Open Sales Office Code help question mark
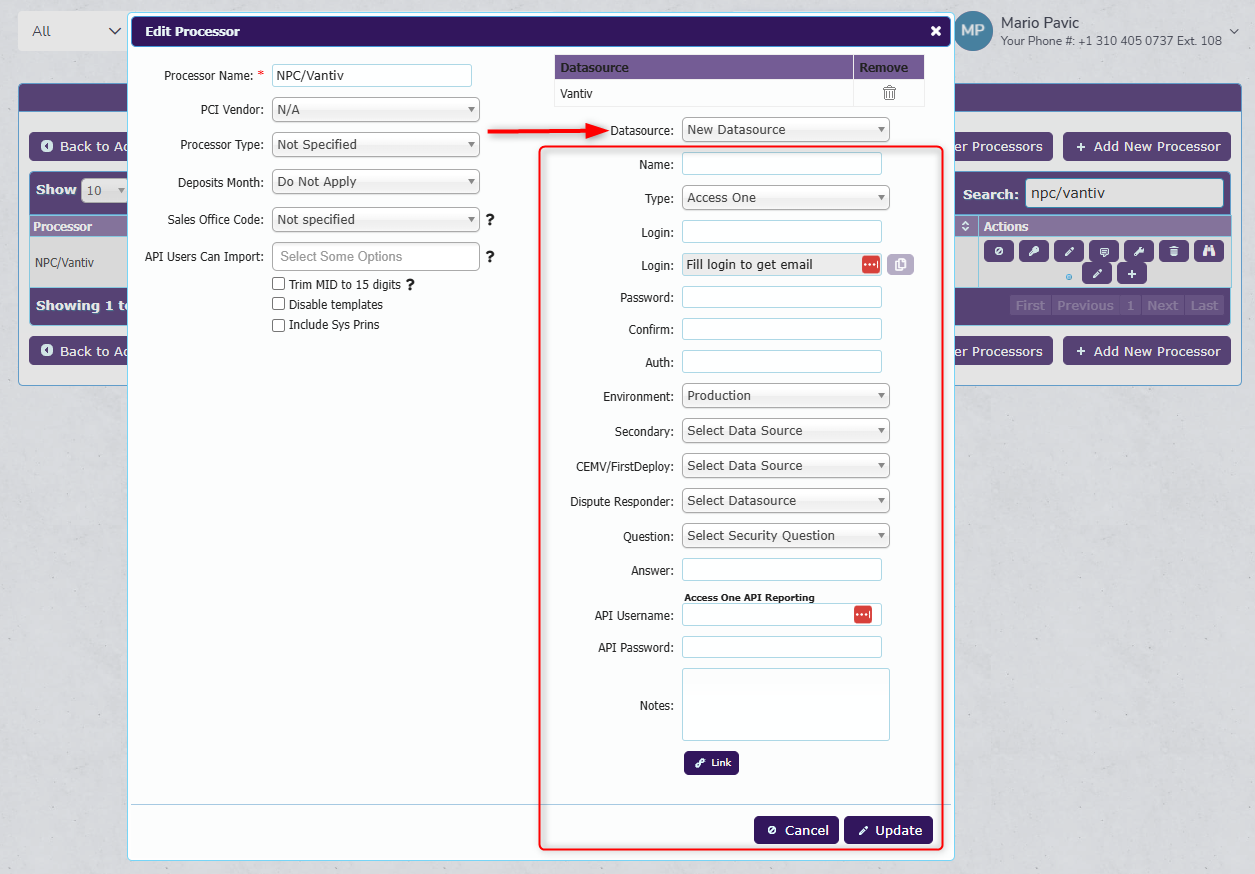This screenshot has height=874, width=1255. 490,220
